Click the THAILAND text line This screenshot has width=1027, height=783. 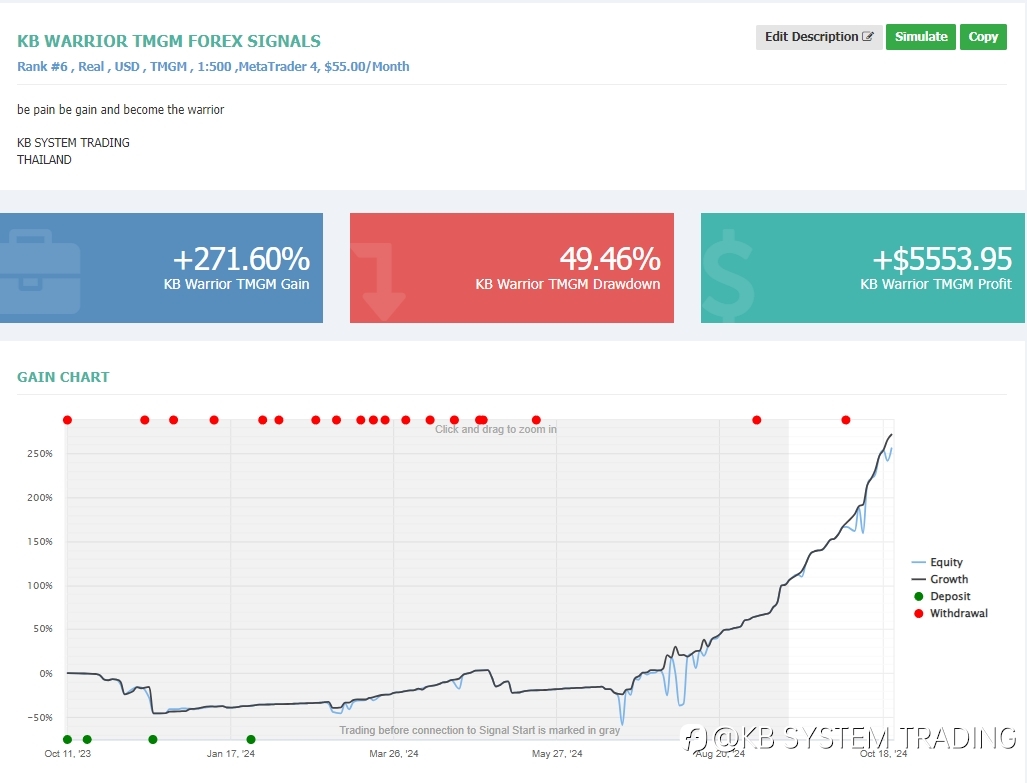[45, 160]
